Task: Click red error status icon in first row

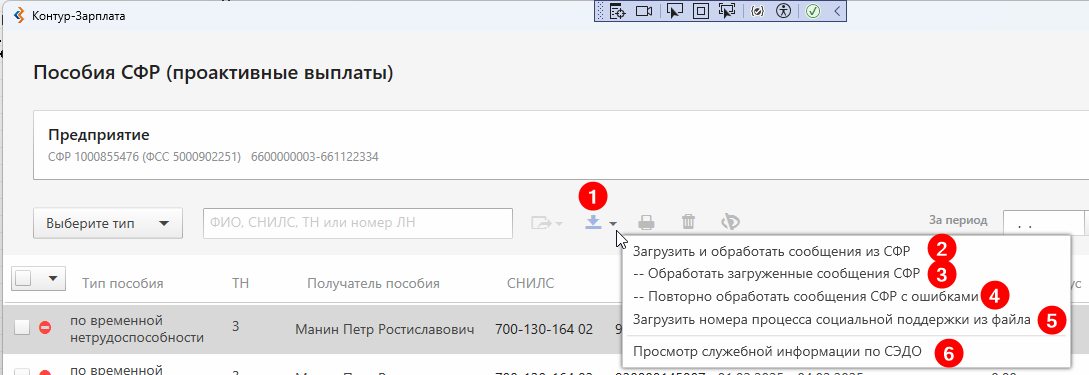Action: [x=45, y=328]
